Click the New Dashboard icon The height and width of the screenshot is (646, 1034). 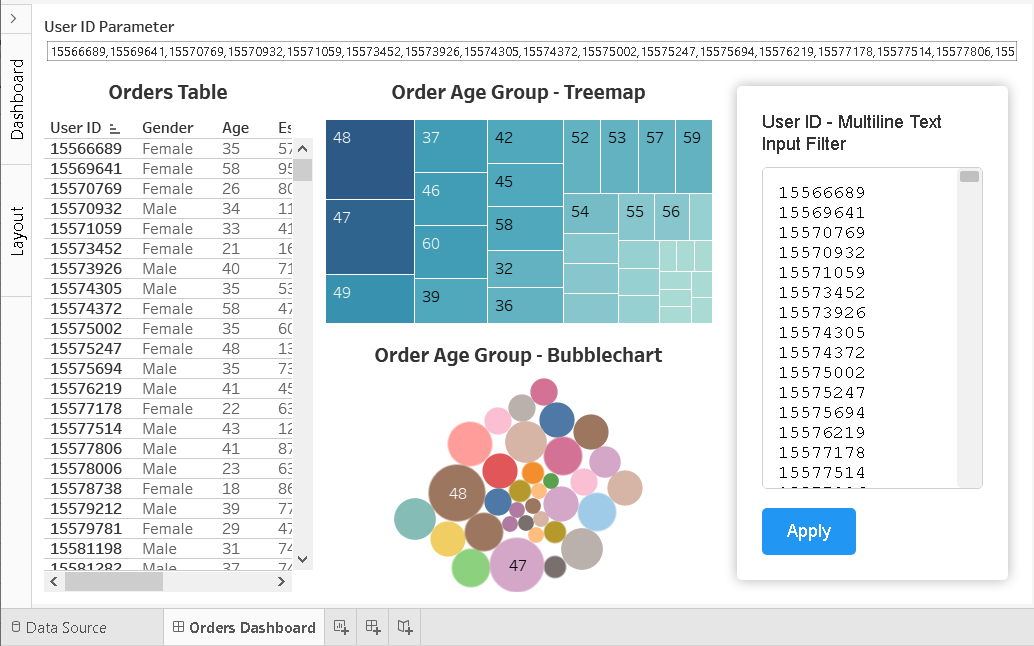(x=373, y=628)
